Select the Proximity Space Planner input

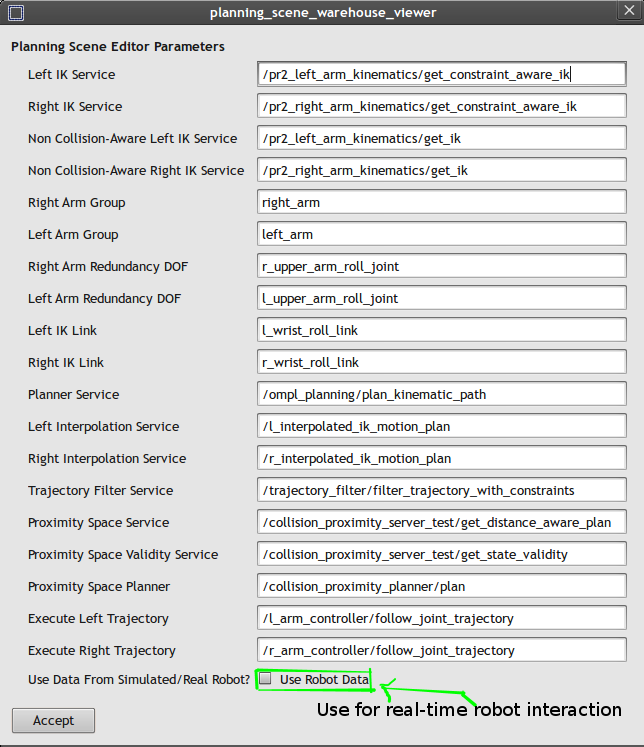[441, 587]
